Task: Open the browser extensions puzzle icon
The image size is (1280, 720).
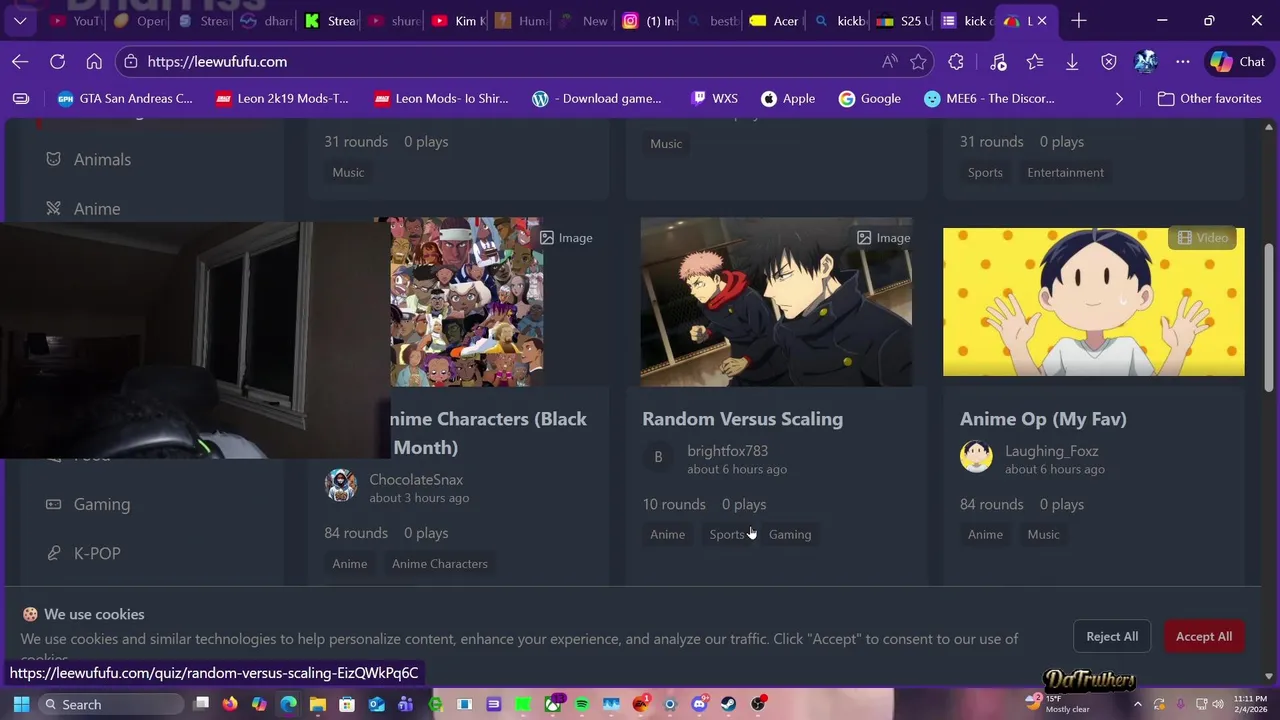Action: 956,62
